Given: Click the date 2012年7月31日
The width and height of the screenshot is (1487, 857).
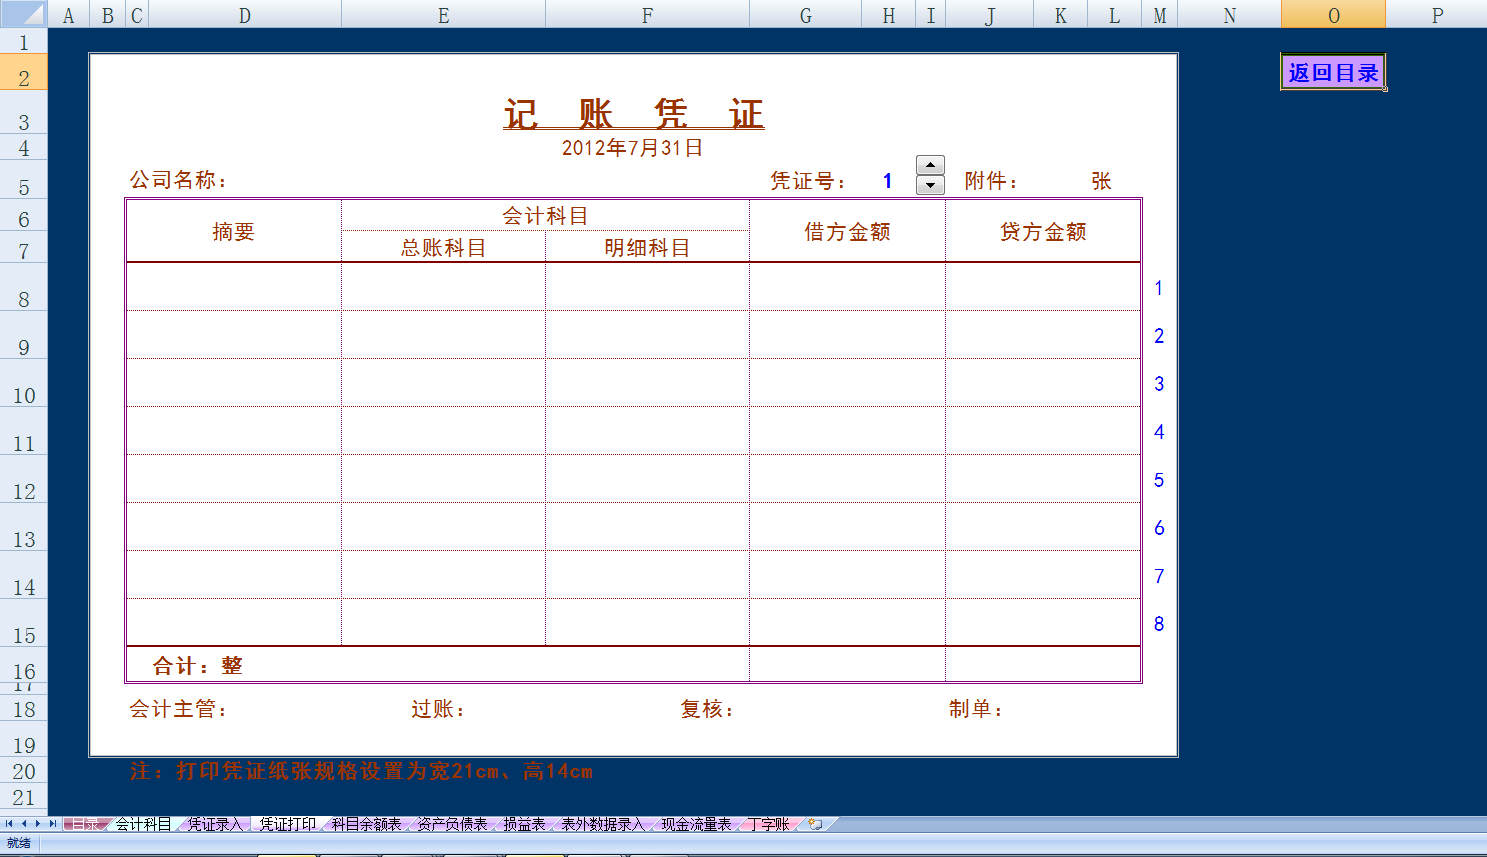Looking at the screenshot, I should coord(632,148).
